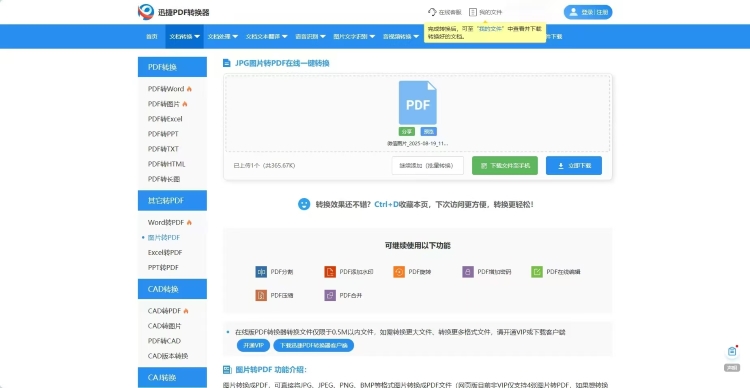This screenshot has height=388, width=750.
Task: Click the PDF旋转 icon
Action: [x=399, y=272]
